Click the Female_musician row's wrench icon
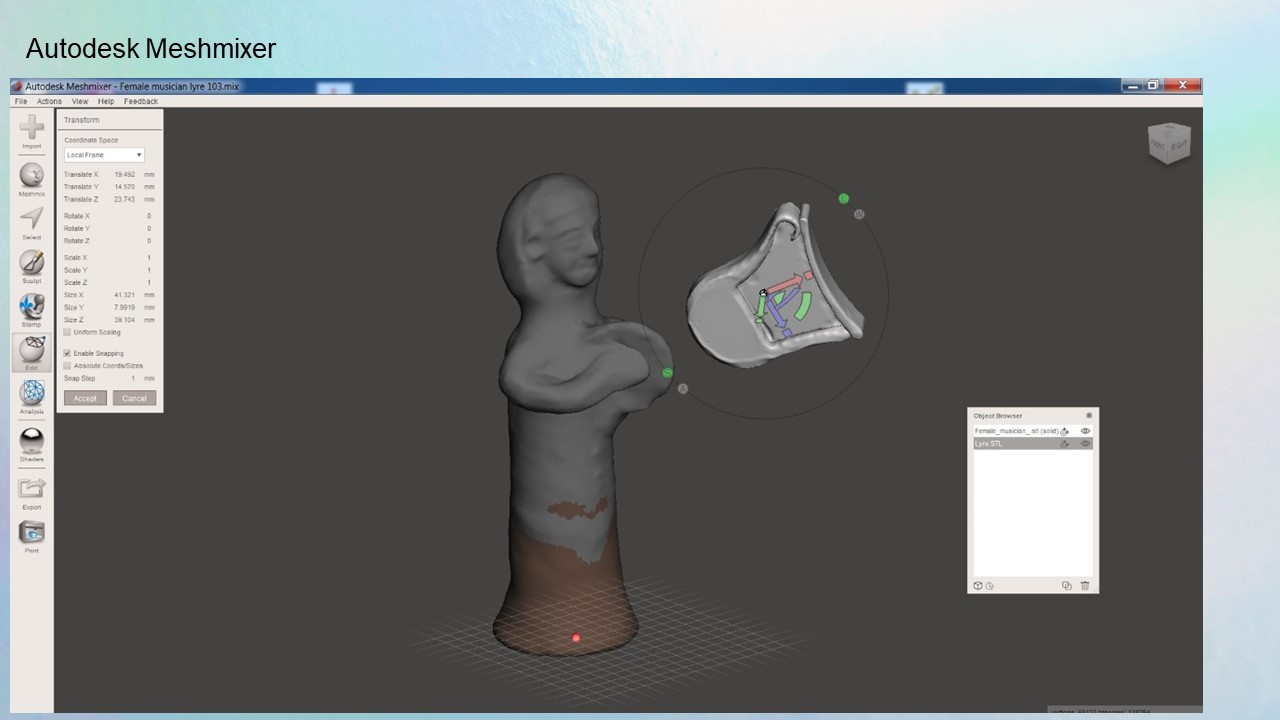The image size is (1280, 720). (x=1065, y=431)
